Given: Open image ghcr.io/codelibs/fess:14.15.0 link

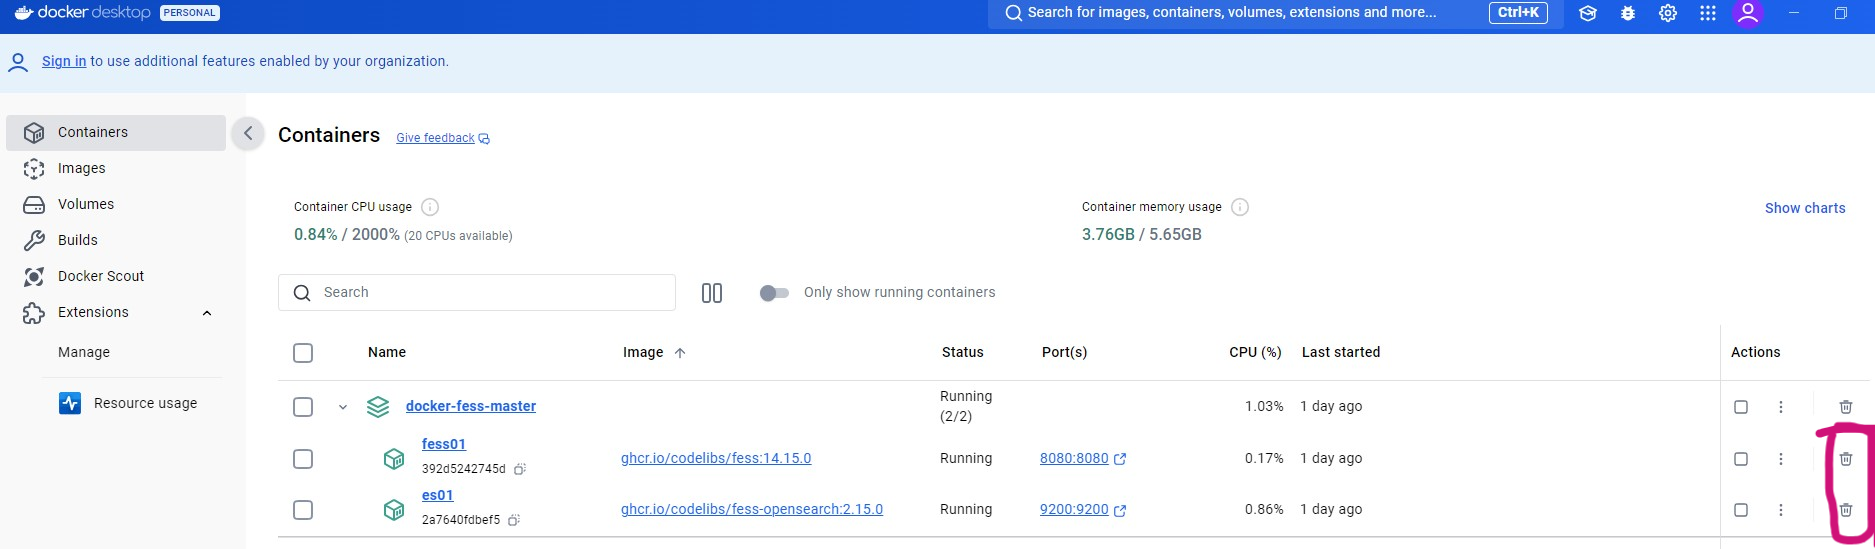Looking at the screenshot, I should pyautogui.click(x=716, y=458).
